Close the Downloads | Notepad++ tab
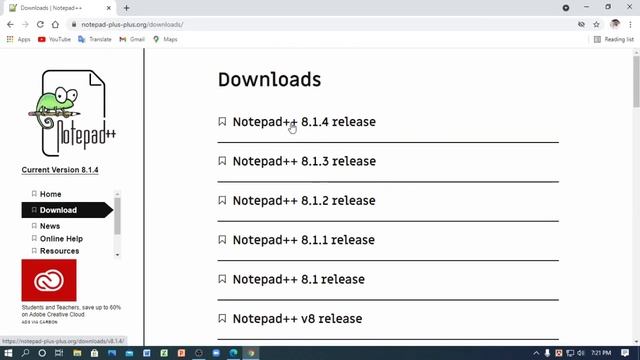 click(109, 8)
